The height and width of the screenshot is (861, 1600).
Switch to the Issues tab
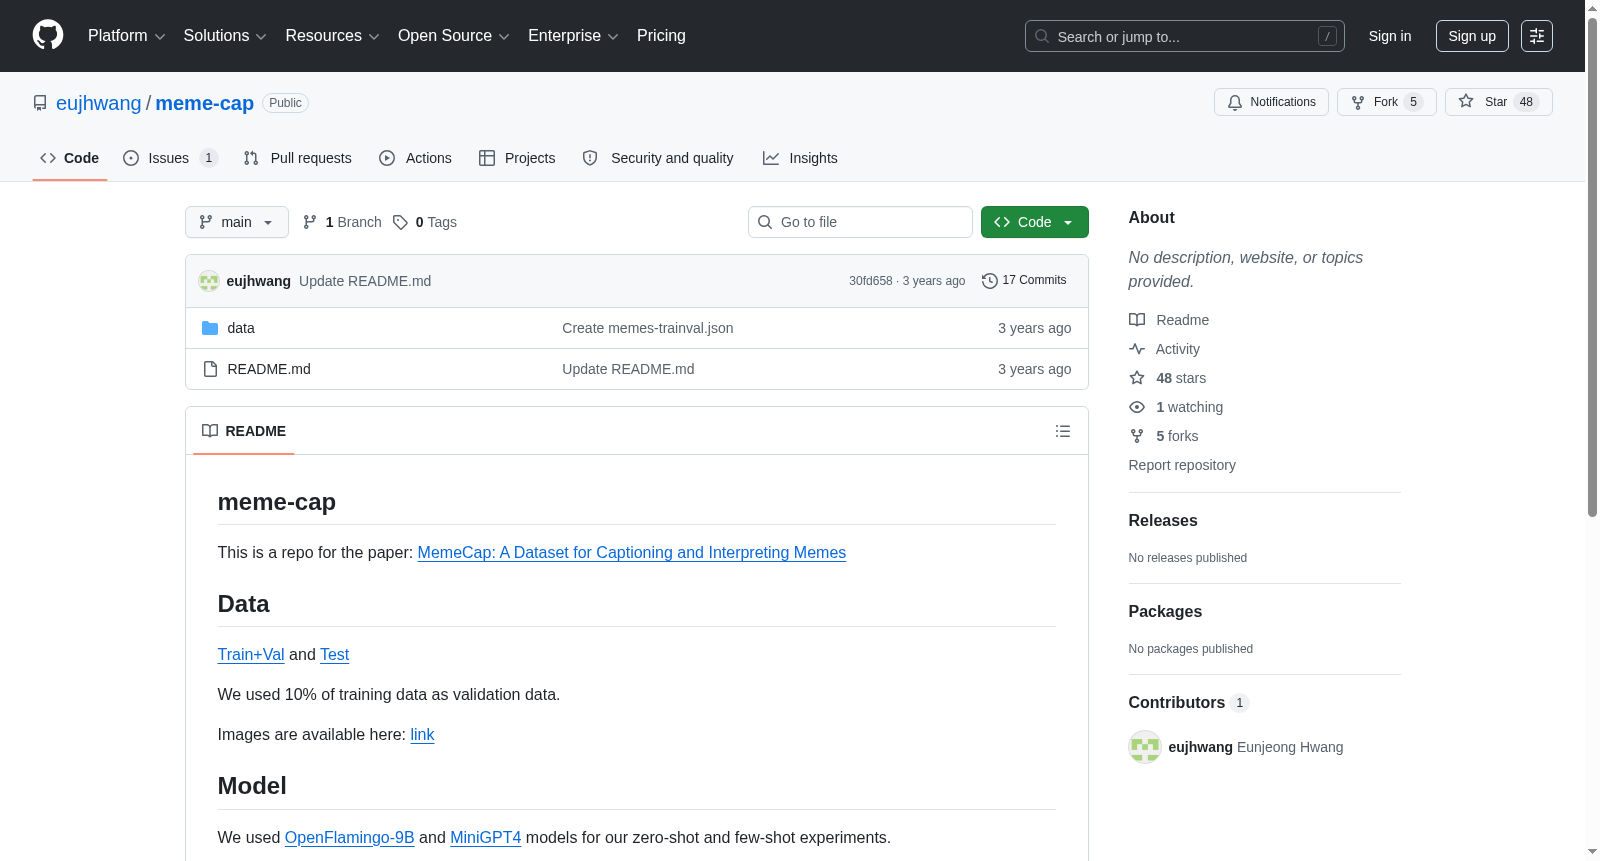tap(171, 158)
